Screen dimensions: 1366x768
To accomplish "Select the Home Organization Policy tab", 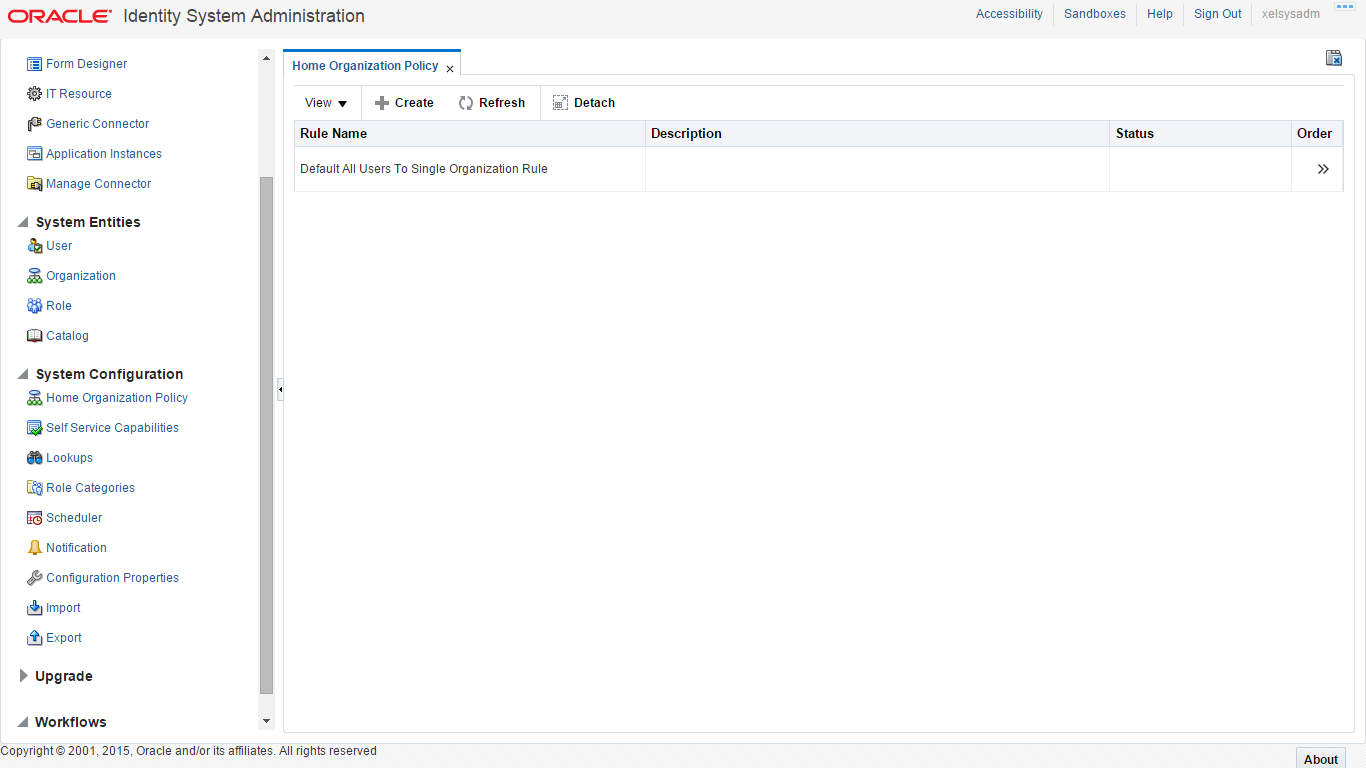I will coord(365,65).
